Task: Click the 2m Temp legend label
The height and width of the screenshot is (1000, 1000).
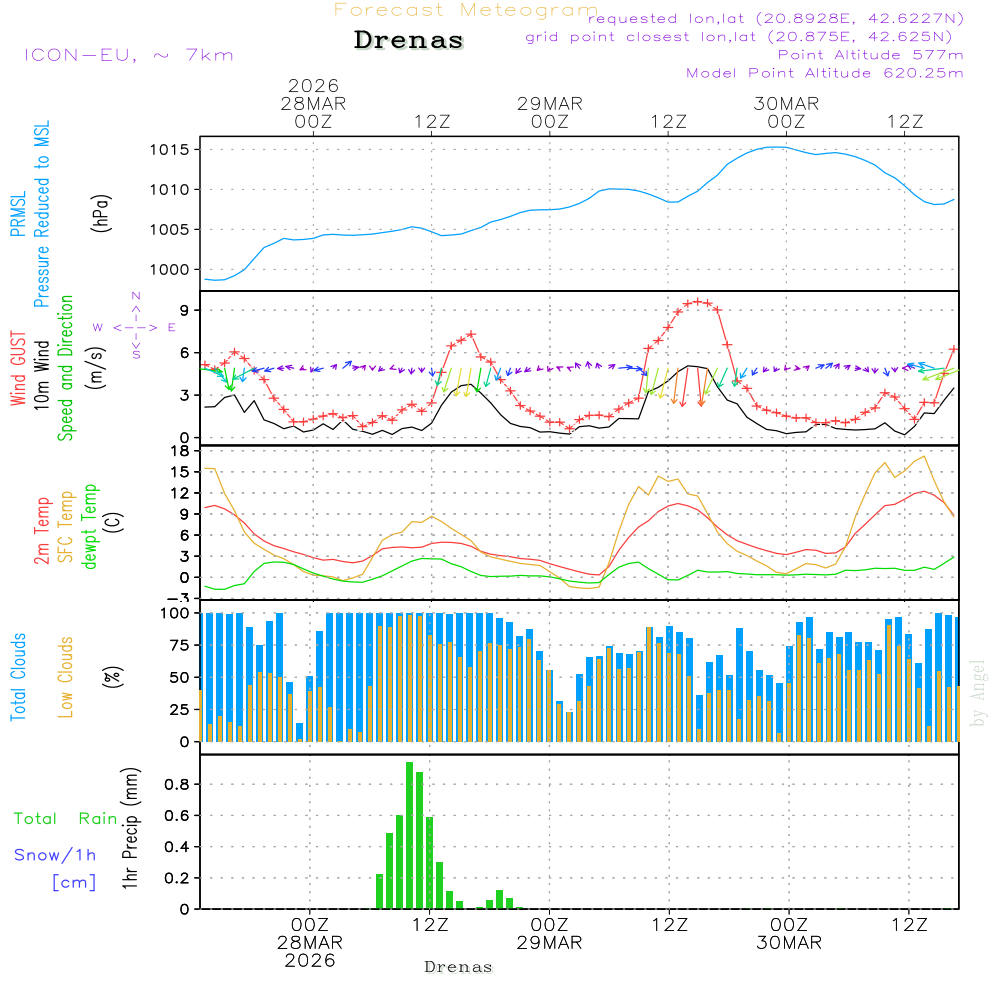Action: 42,528
